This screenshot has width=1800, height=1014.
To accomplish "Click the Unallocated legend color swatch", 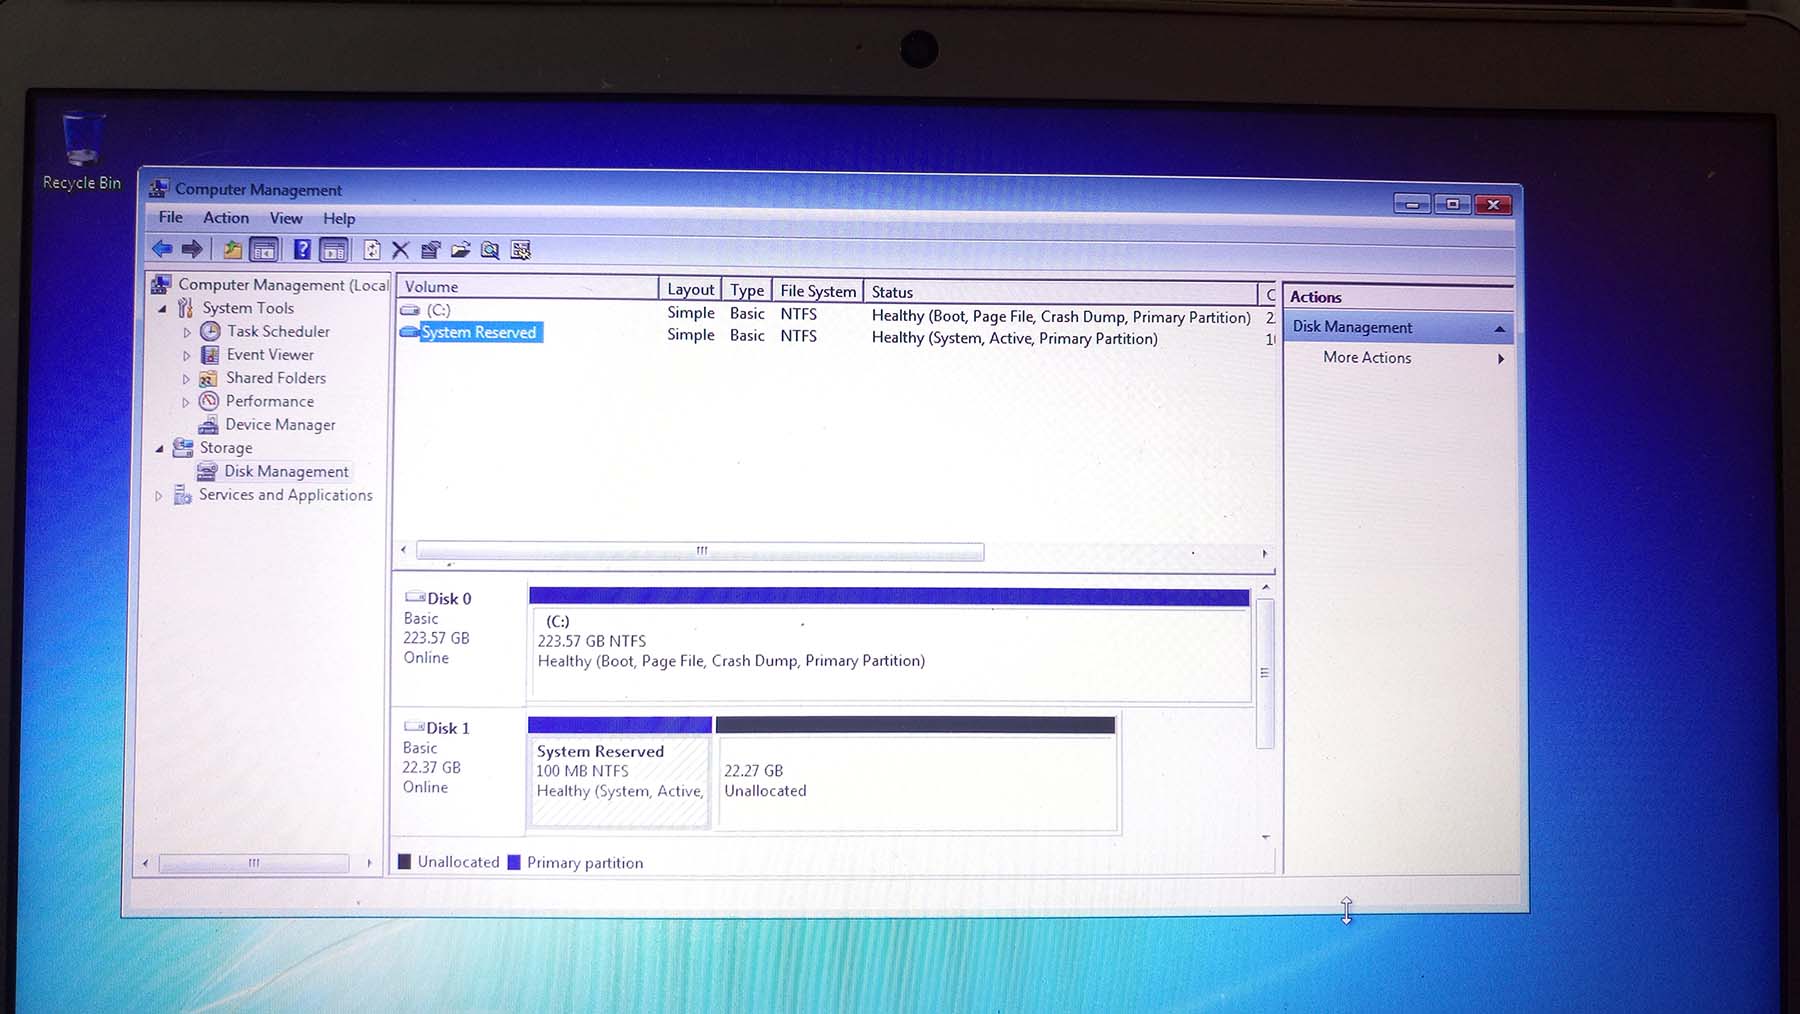I will [x=405, y=861].
